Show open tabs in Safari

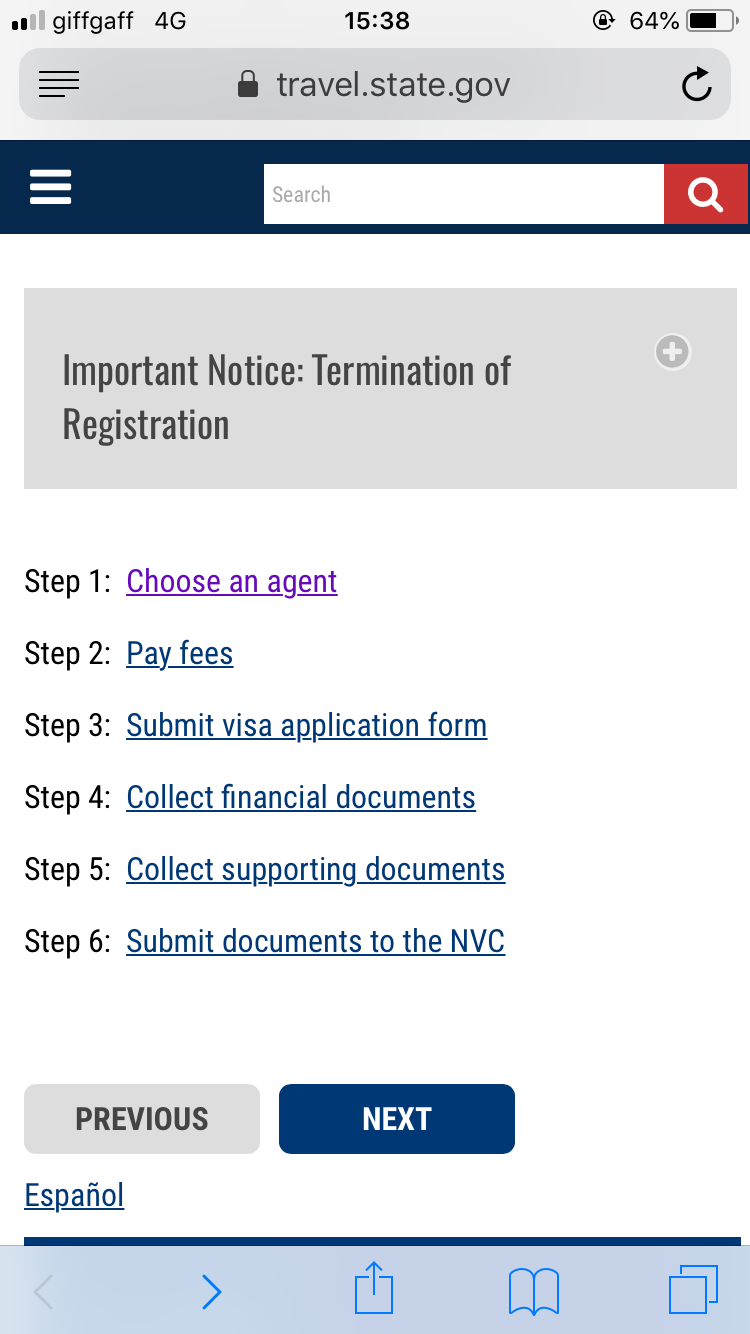[x=693, y=1289]
